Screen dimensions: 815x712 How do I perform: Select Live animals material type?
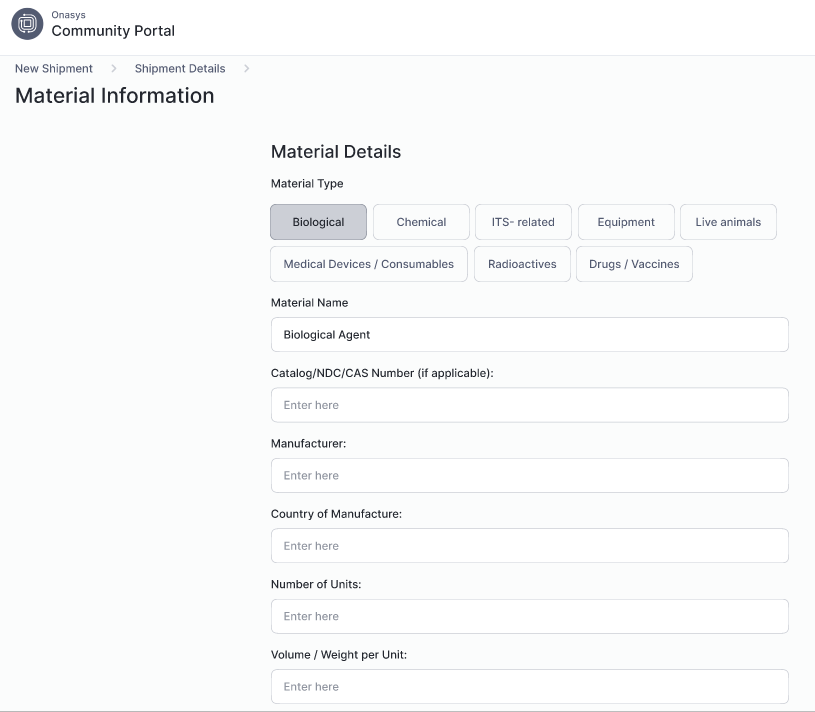coord(728,222)
